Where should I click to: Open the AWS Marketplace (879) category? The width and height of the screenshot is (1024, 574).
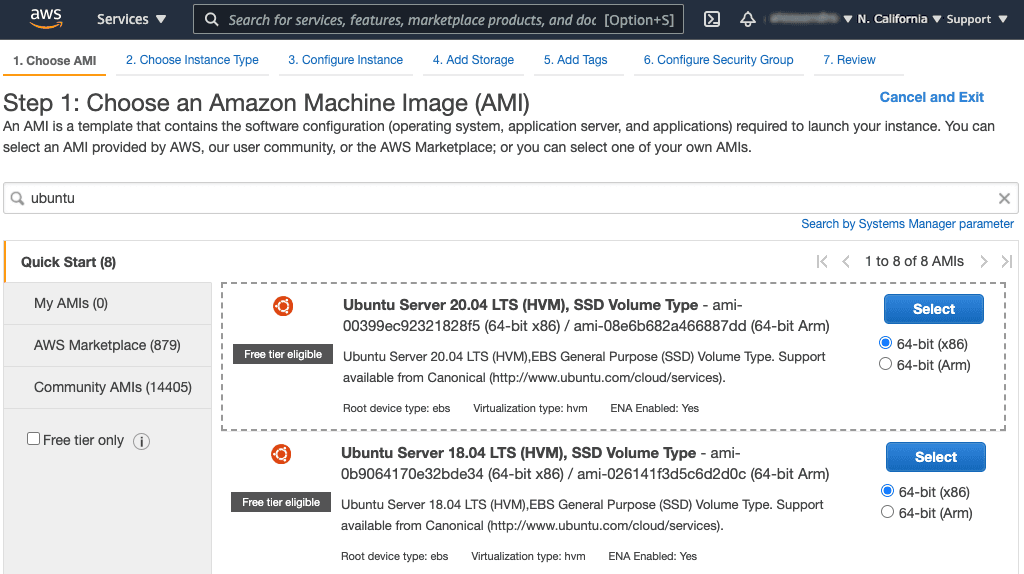coord(107,345)
